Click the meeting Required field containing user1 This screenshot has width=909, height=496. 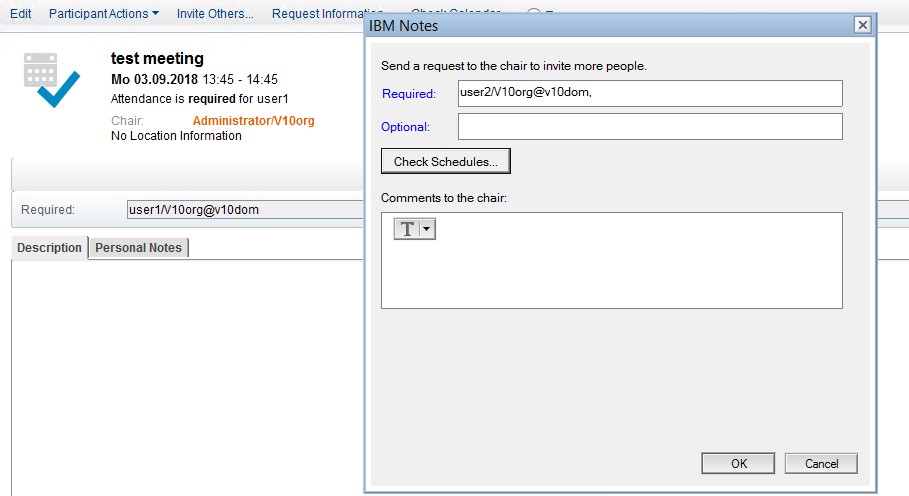(240, 210)
